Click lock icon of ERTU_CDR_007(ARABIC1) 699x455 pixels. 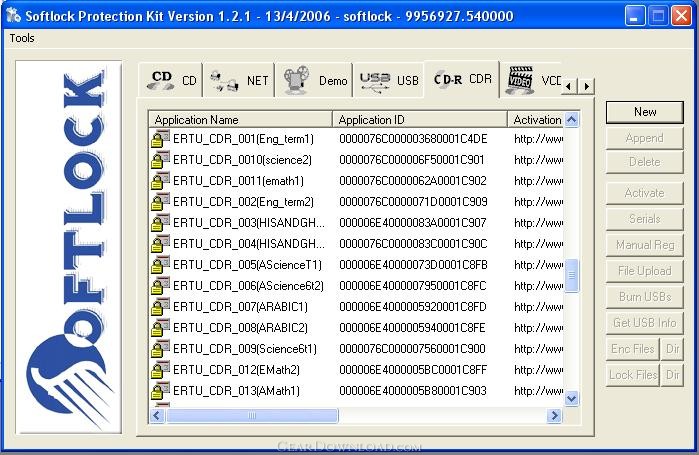(x=160, y=307)
